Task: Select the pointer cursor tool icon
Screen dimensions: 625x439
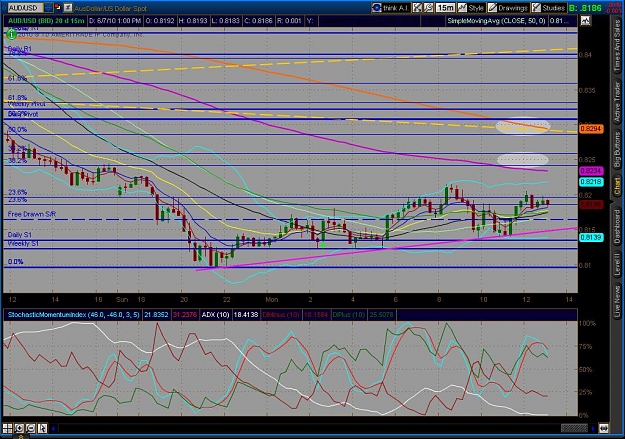Action: 42,428
